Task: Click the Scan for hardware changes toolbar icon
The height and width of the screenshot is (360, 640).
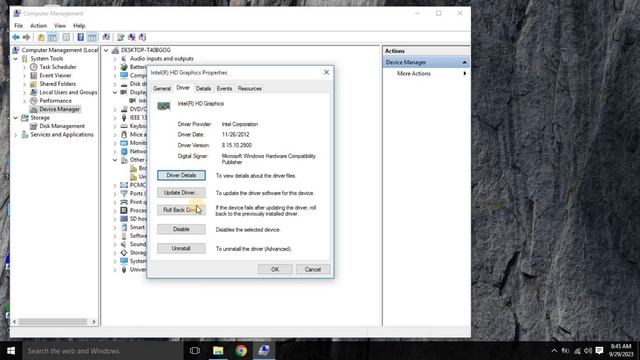Action: click(106, 38)
